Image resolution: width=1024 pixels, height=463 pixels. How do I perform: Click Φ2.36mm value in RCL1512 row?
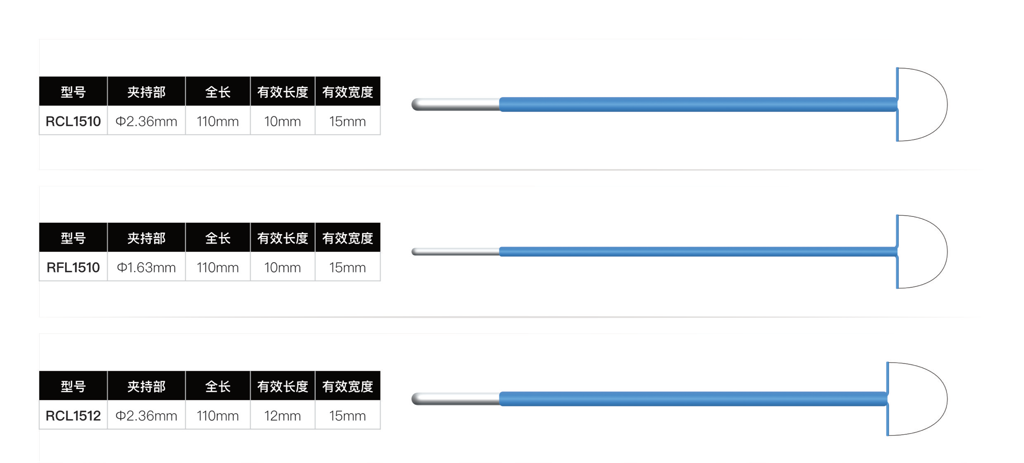(146, 415)
